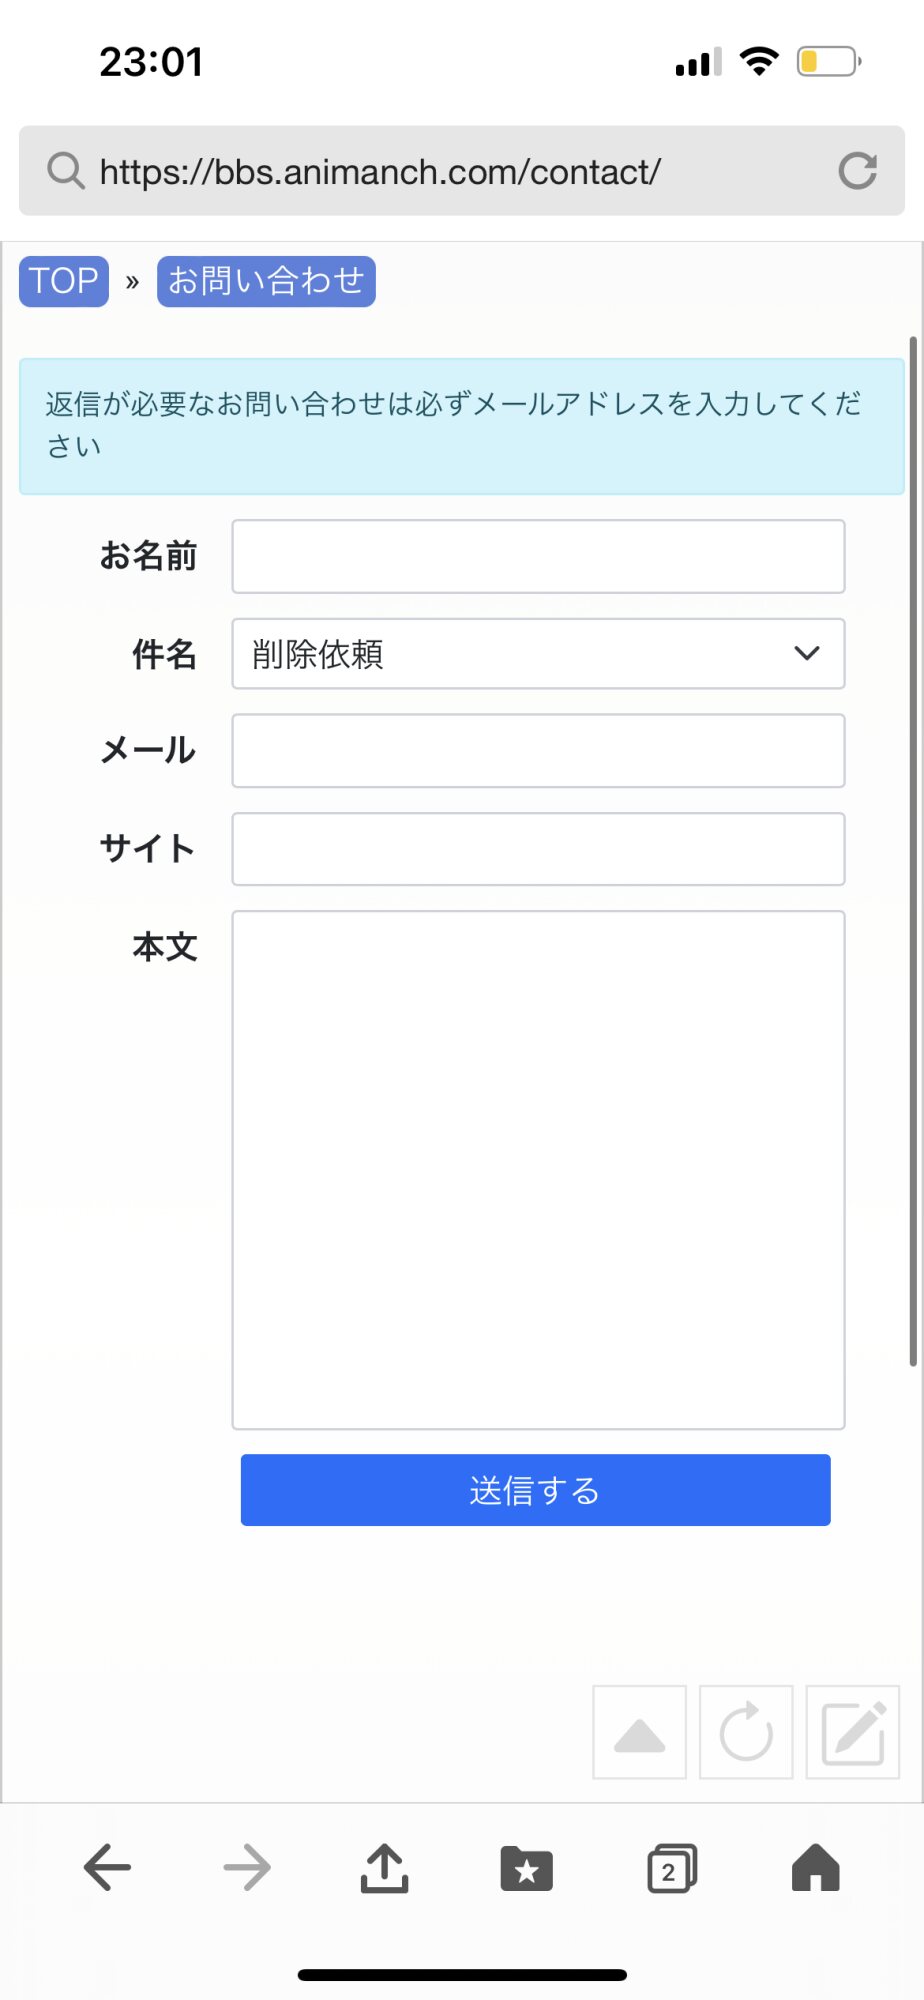
Task: Open the share sheet upload icon
Action: [x=385, y=1867]
